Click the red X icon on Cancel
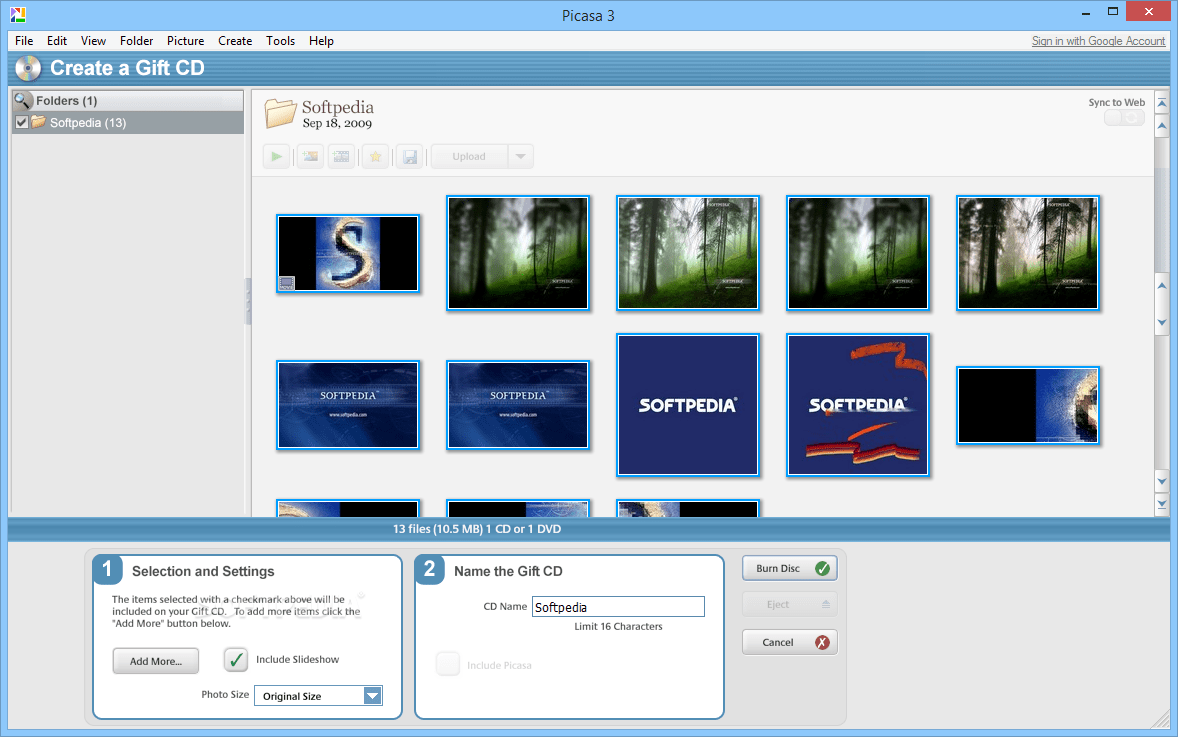 pyautogui.click(x=823, y=642)
